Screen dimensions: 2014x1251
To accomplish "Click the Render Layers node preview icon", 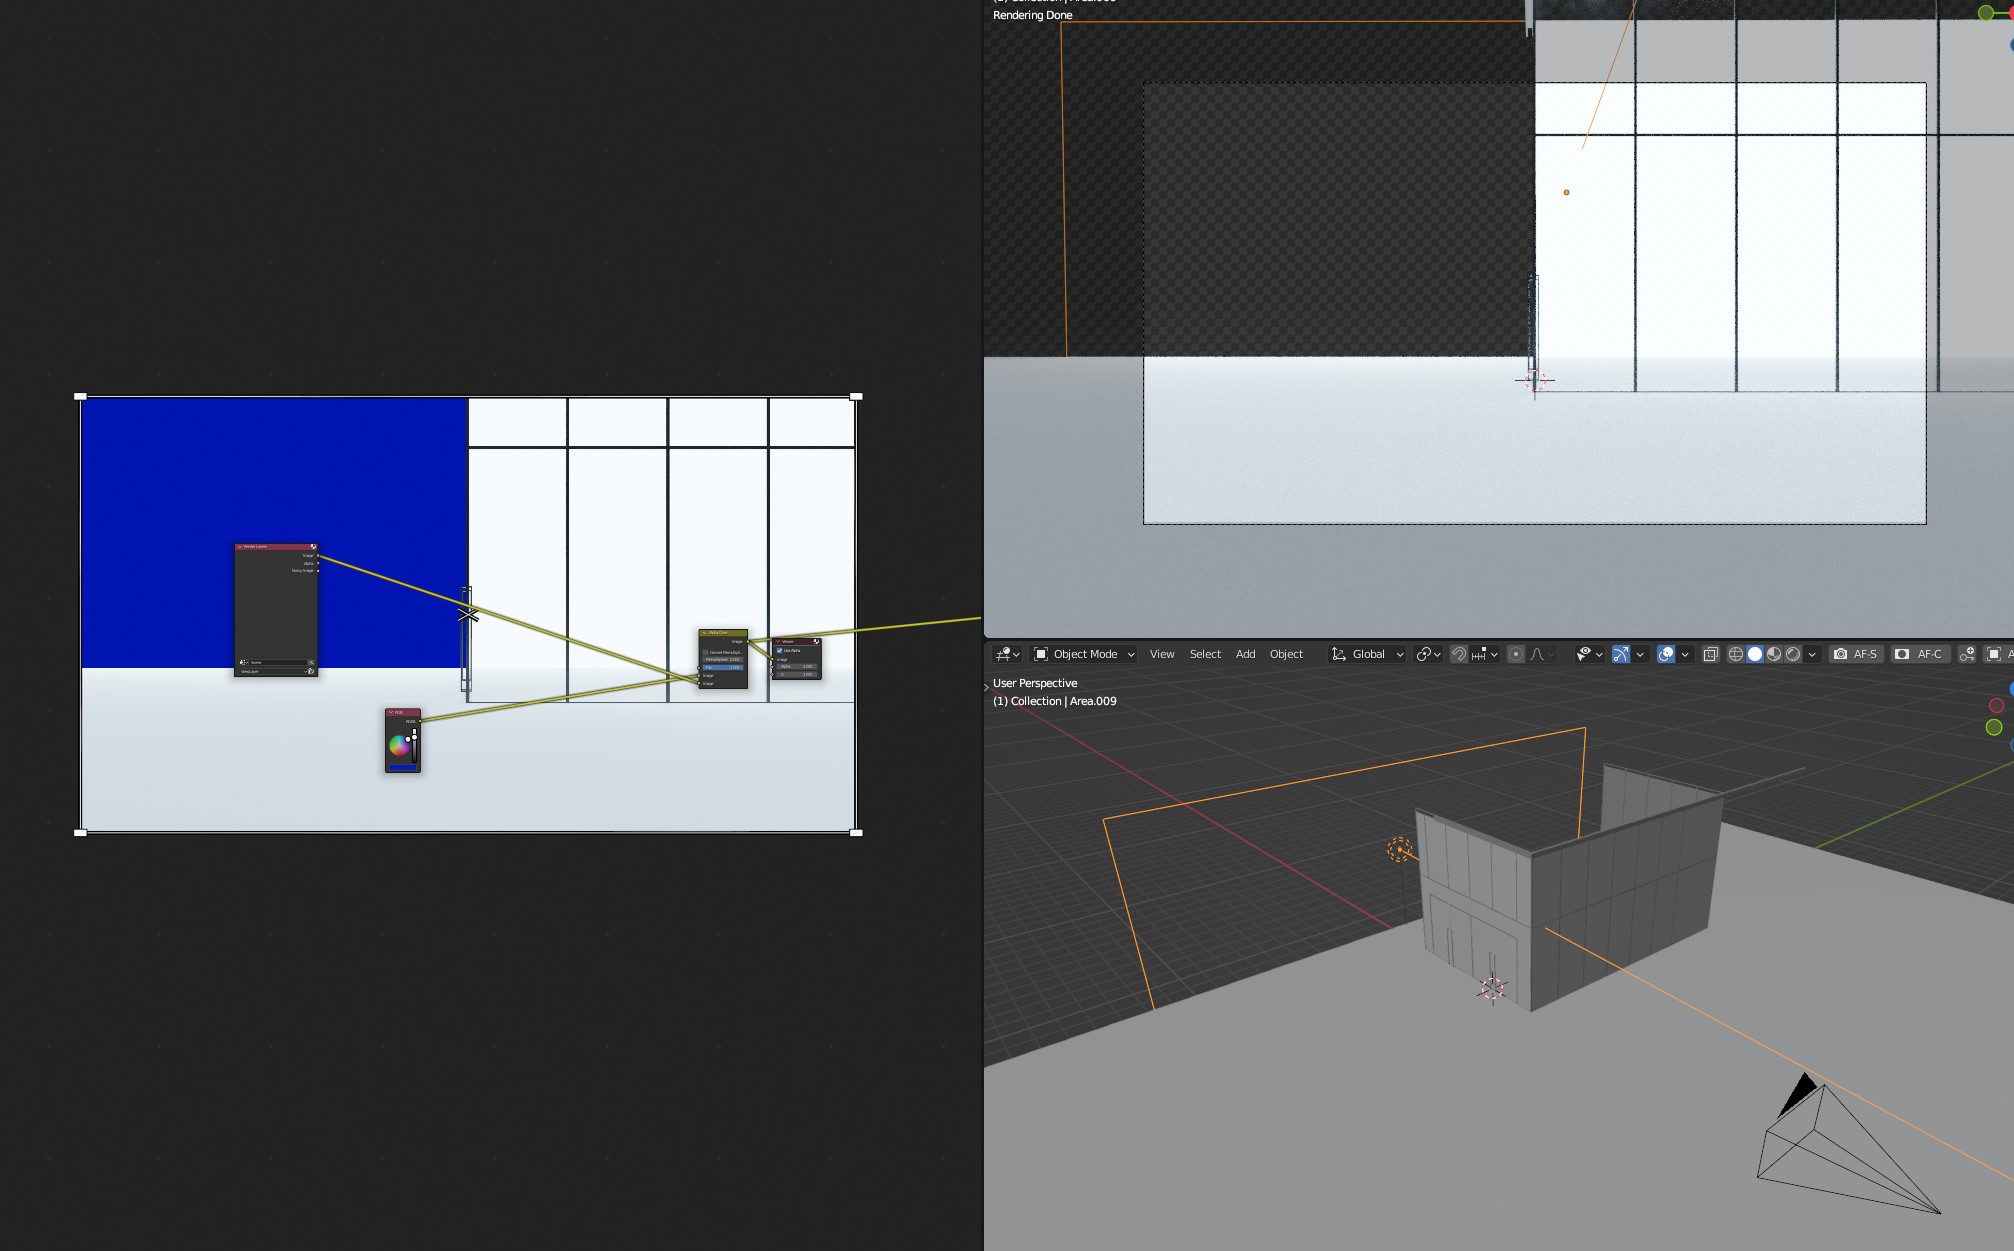I will coord(313,546).
